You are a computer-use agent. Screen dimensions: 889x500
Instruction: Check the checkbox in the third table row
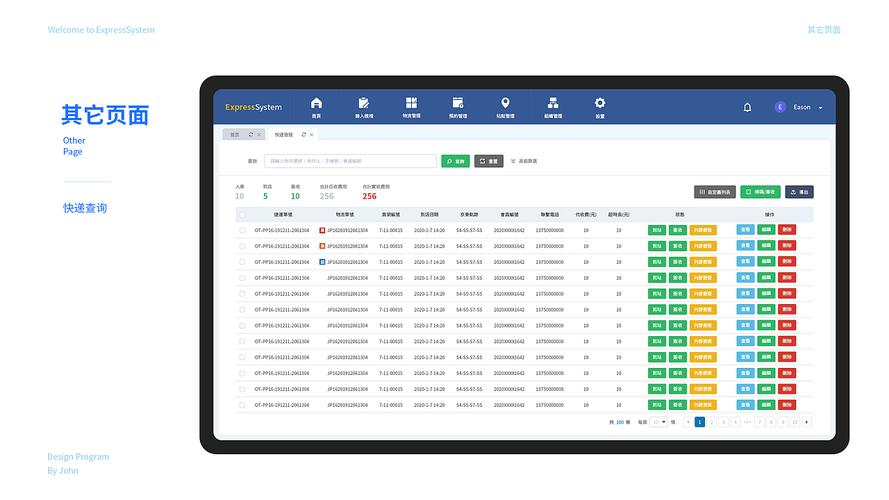[x=242, y=261]
